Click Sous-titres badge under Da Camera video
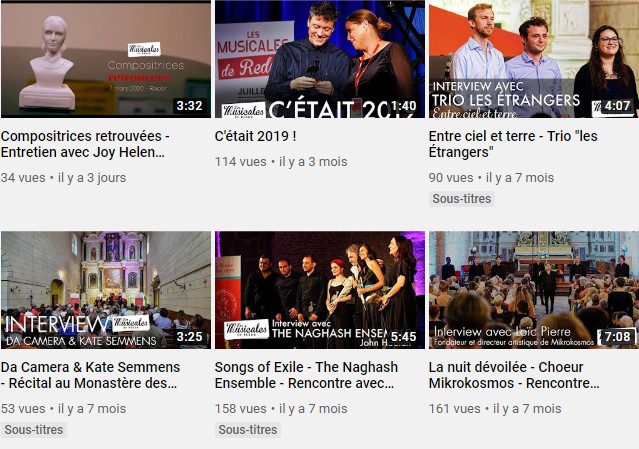 (34, 430)
